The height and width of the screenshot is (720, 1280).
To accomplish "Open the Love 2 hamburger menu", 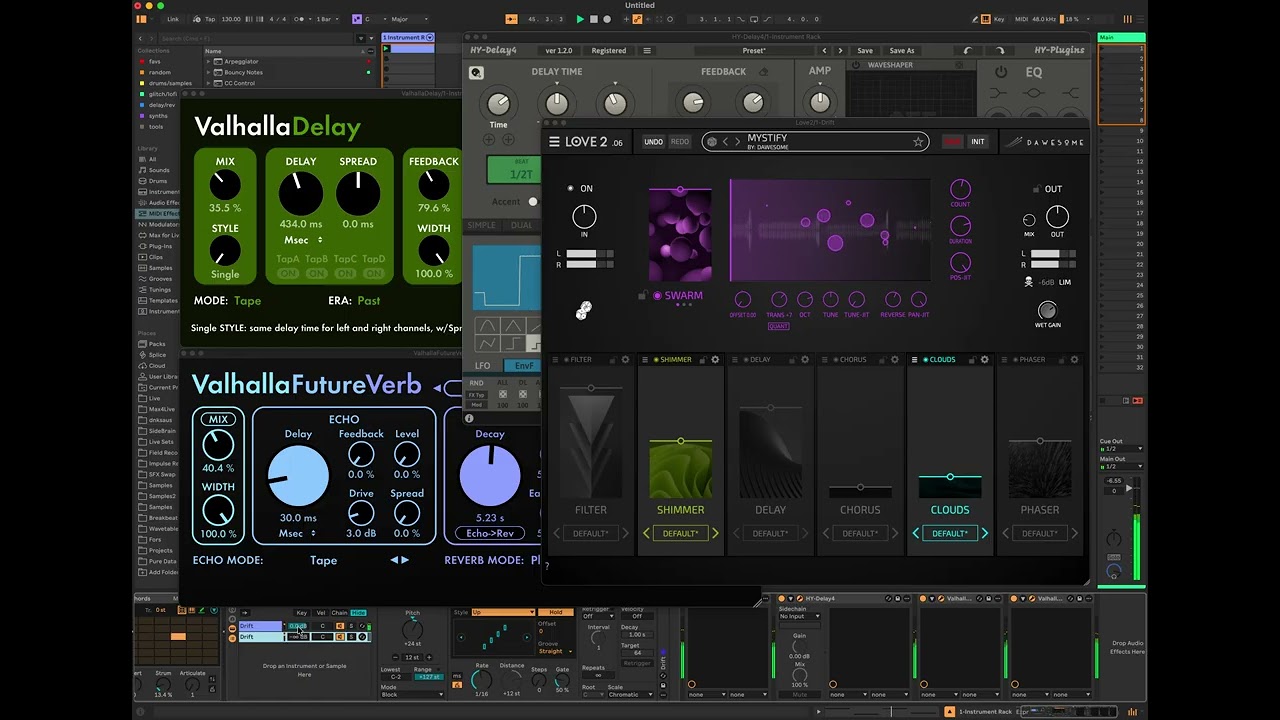I will (554, 142).
